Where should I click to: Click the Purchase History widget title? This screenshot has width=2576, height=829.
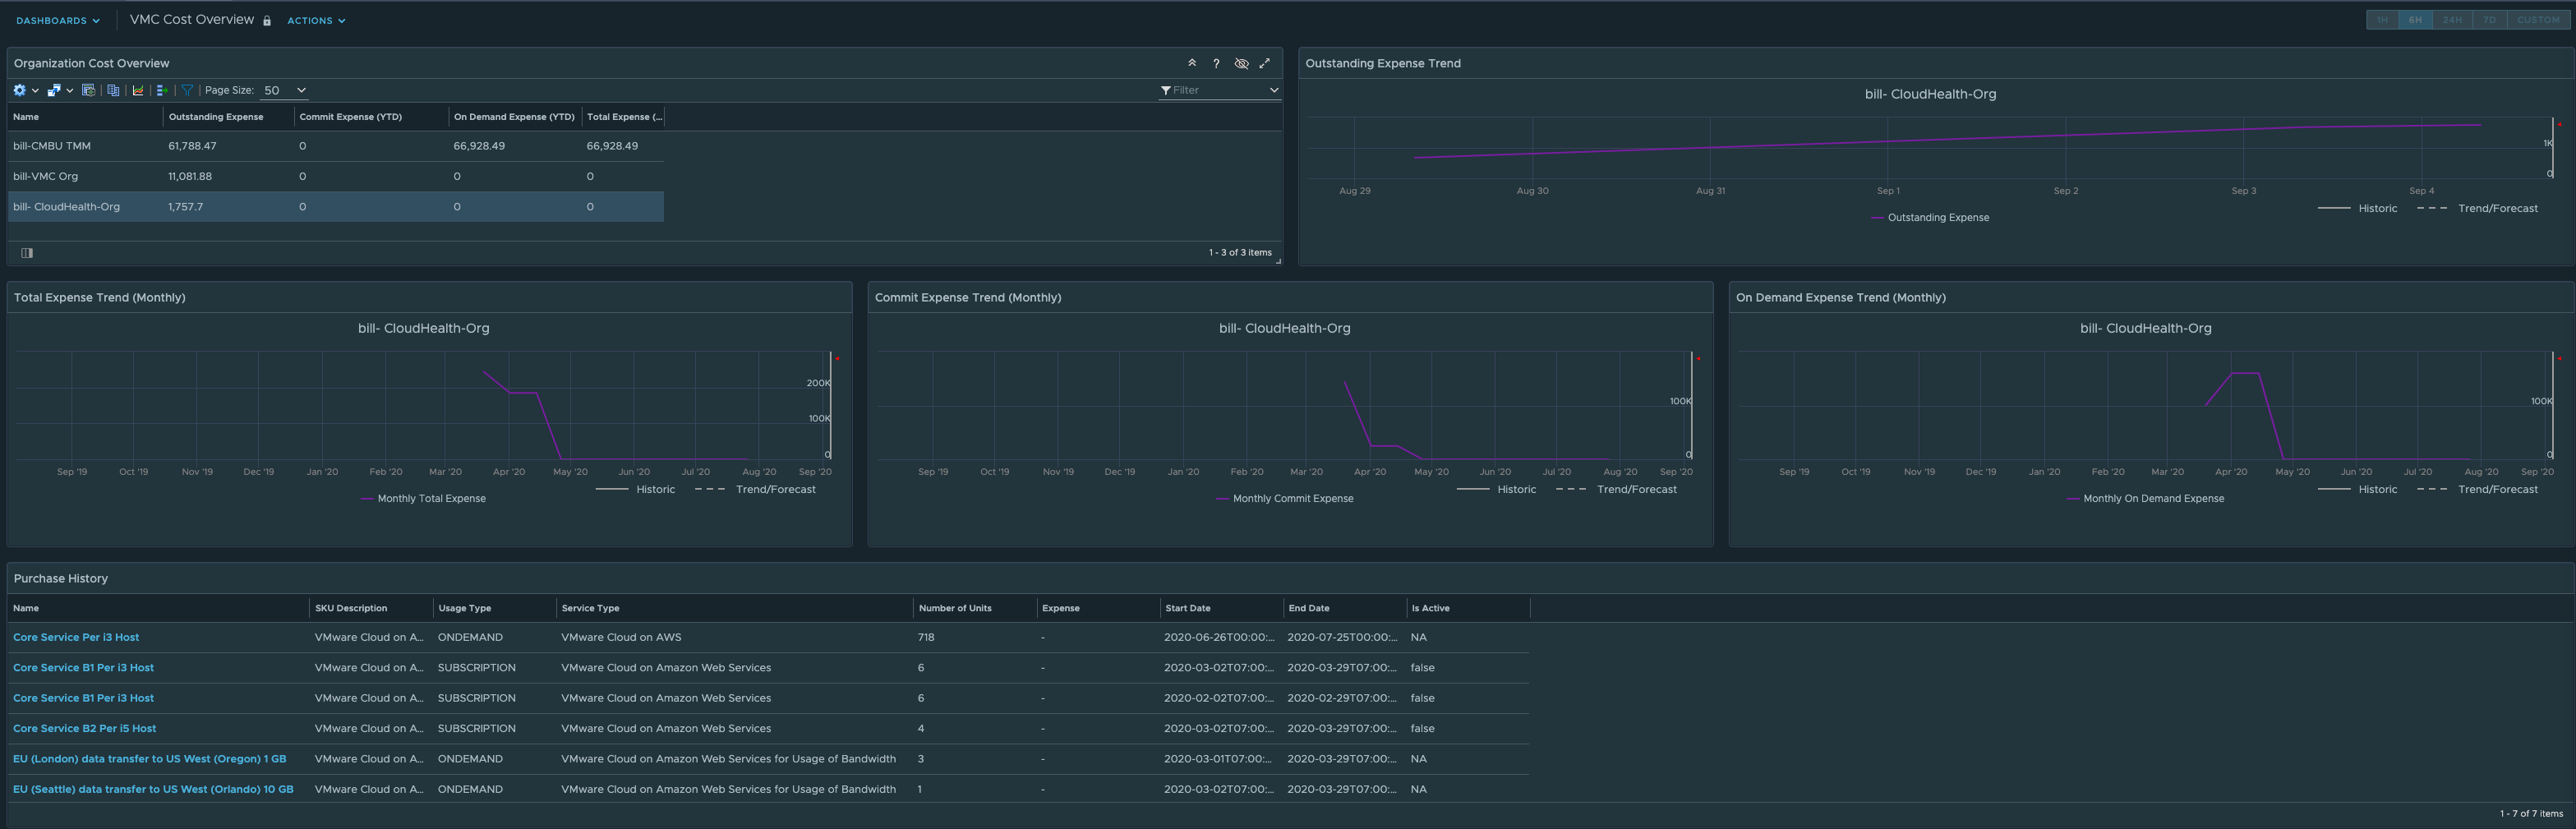[x=61, y=579]
